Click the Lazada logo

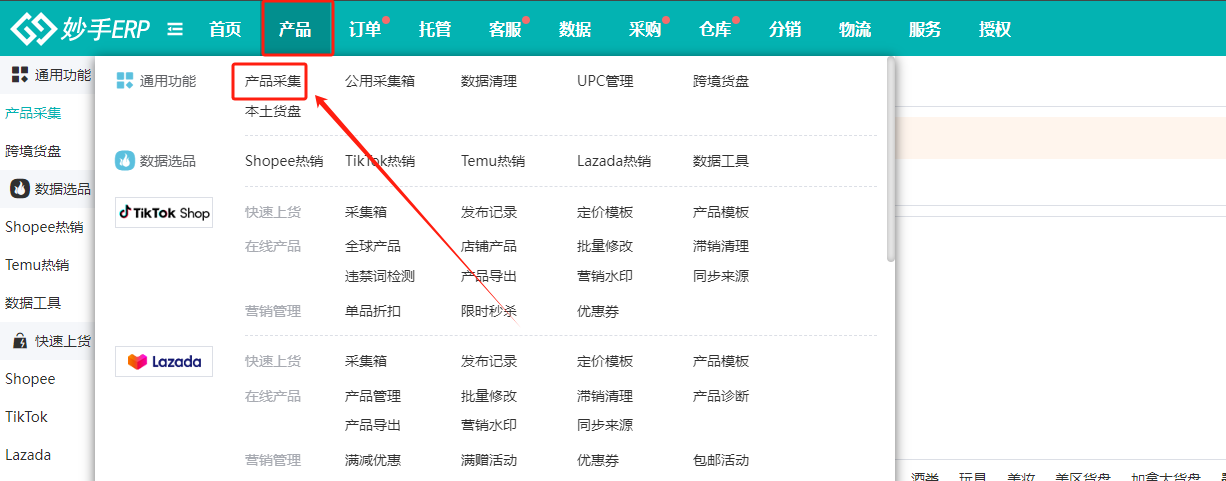164,361
